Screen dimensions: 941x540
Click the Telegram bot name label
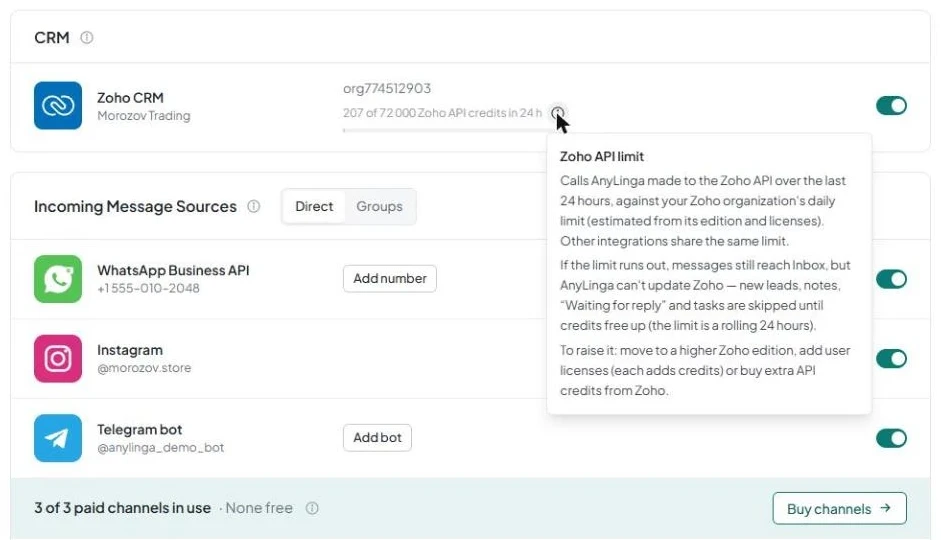point(140,430)
